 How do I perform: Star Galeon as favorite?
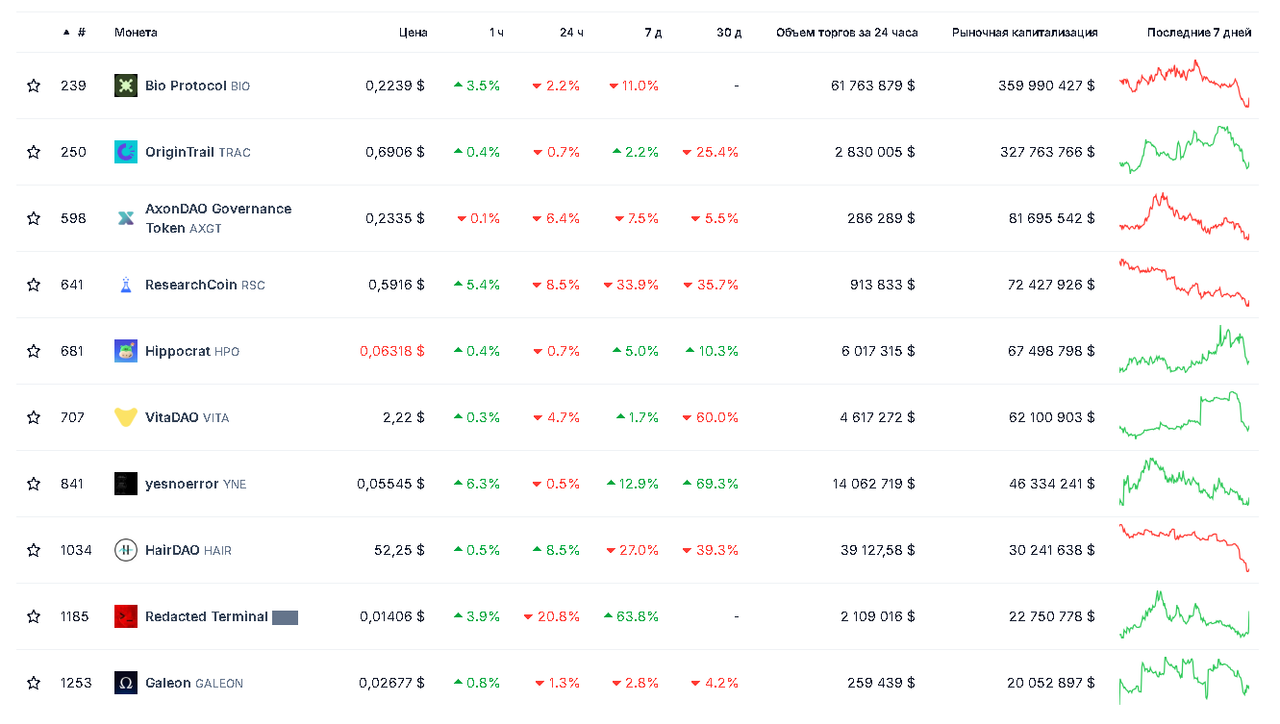click(x=34, y=683)
